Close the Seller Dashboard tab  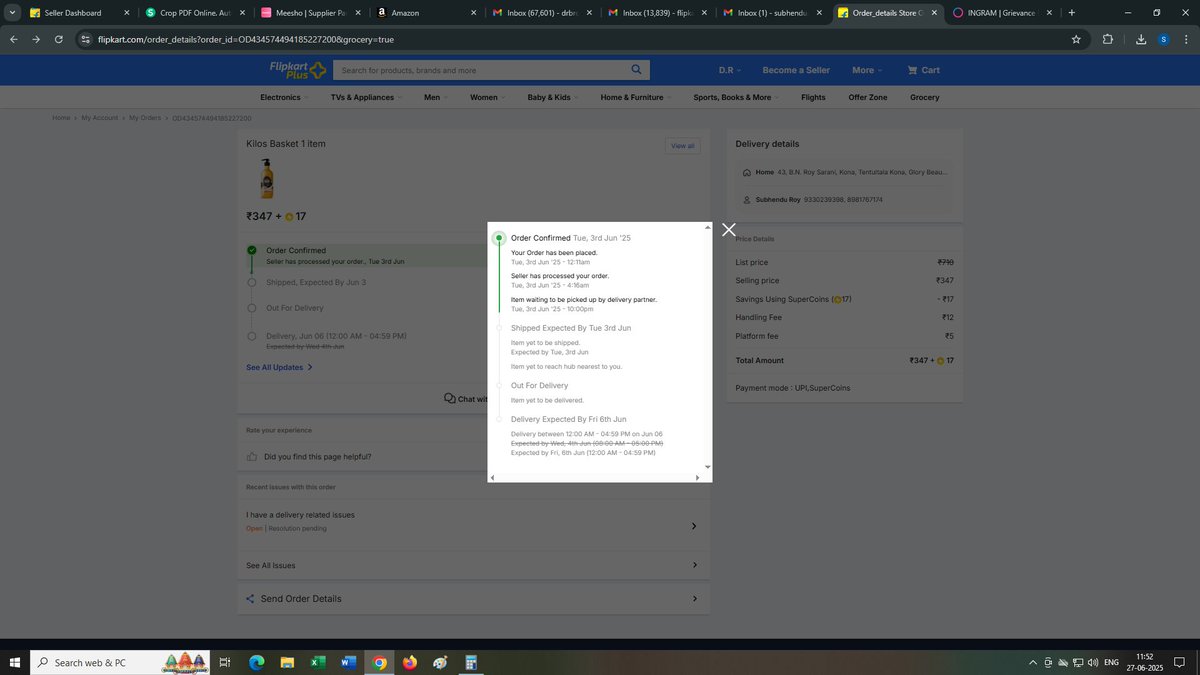pos(126,13)
